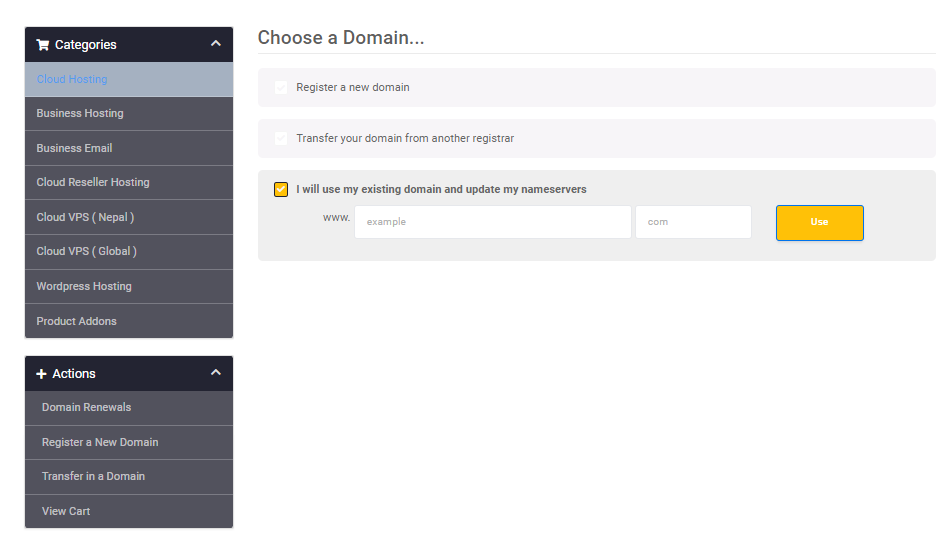
Task: Choose Wordpress Hosting from the sidebar
Action: pyautogui.click(x=84, y=287)
